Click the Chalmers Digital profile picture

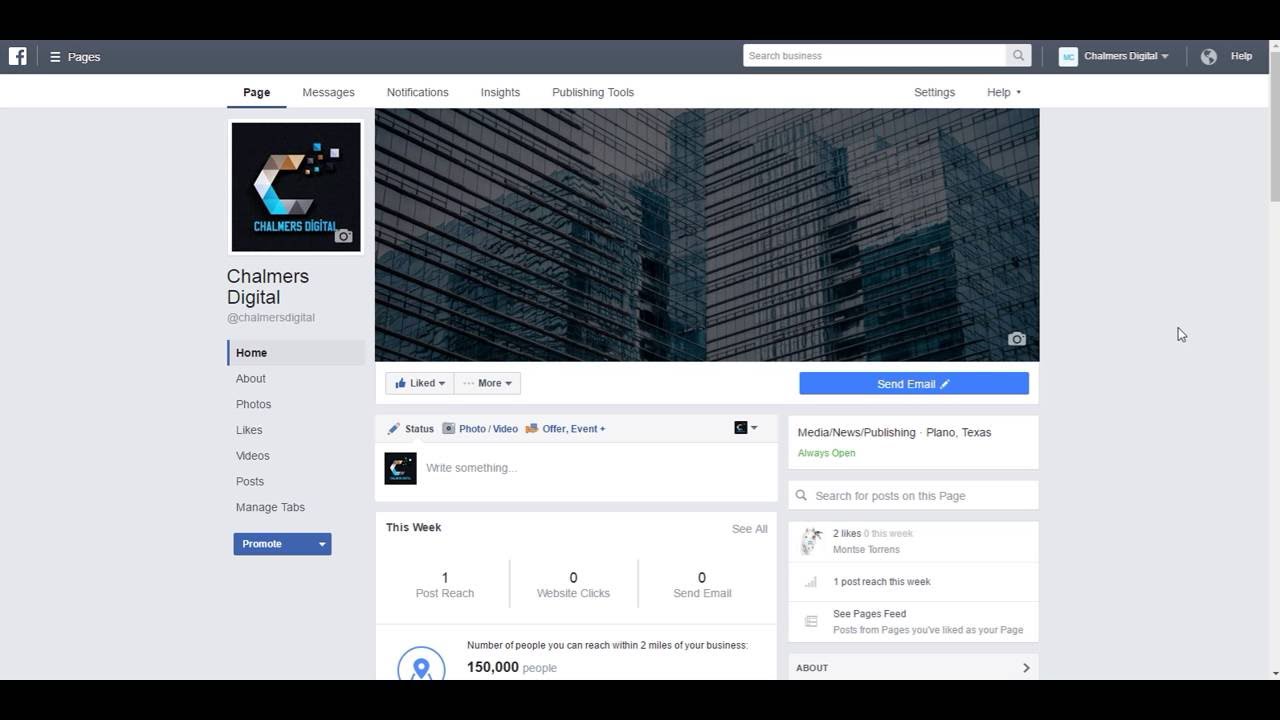[296, 187]
